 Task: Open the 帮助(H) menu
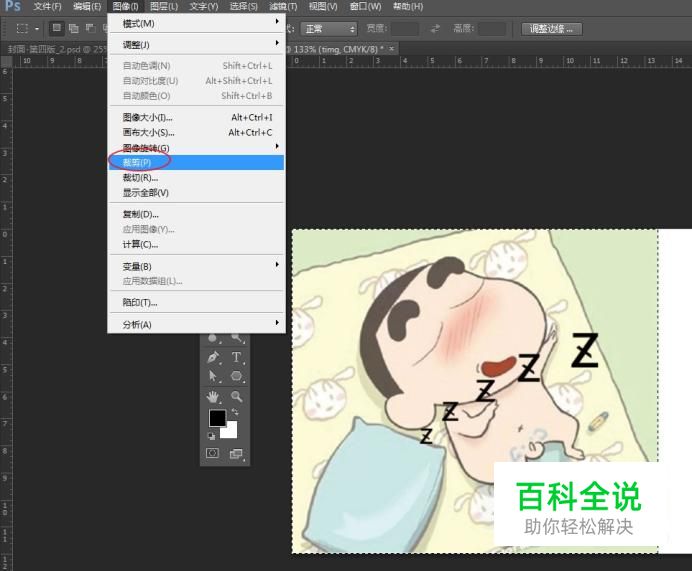408,7
